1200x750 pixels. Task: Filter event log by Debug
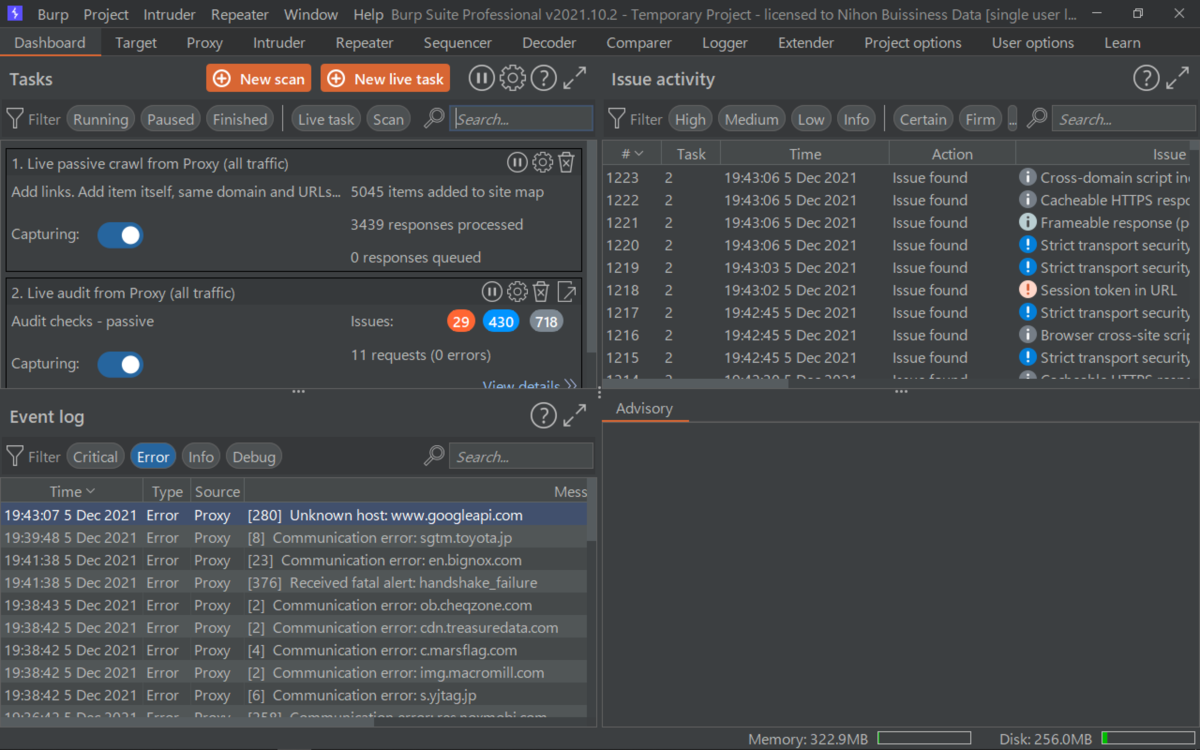click(253, 457)
